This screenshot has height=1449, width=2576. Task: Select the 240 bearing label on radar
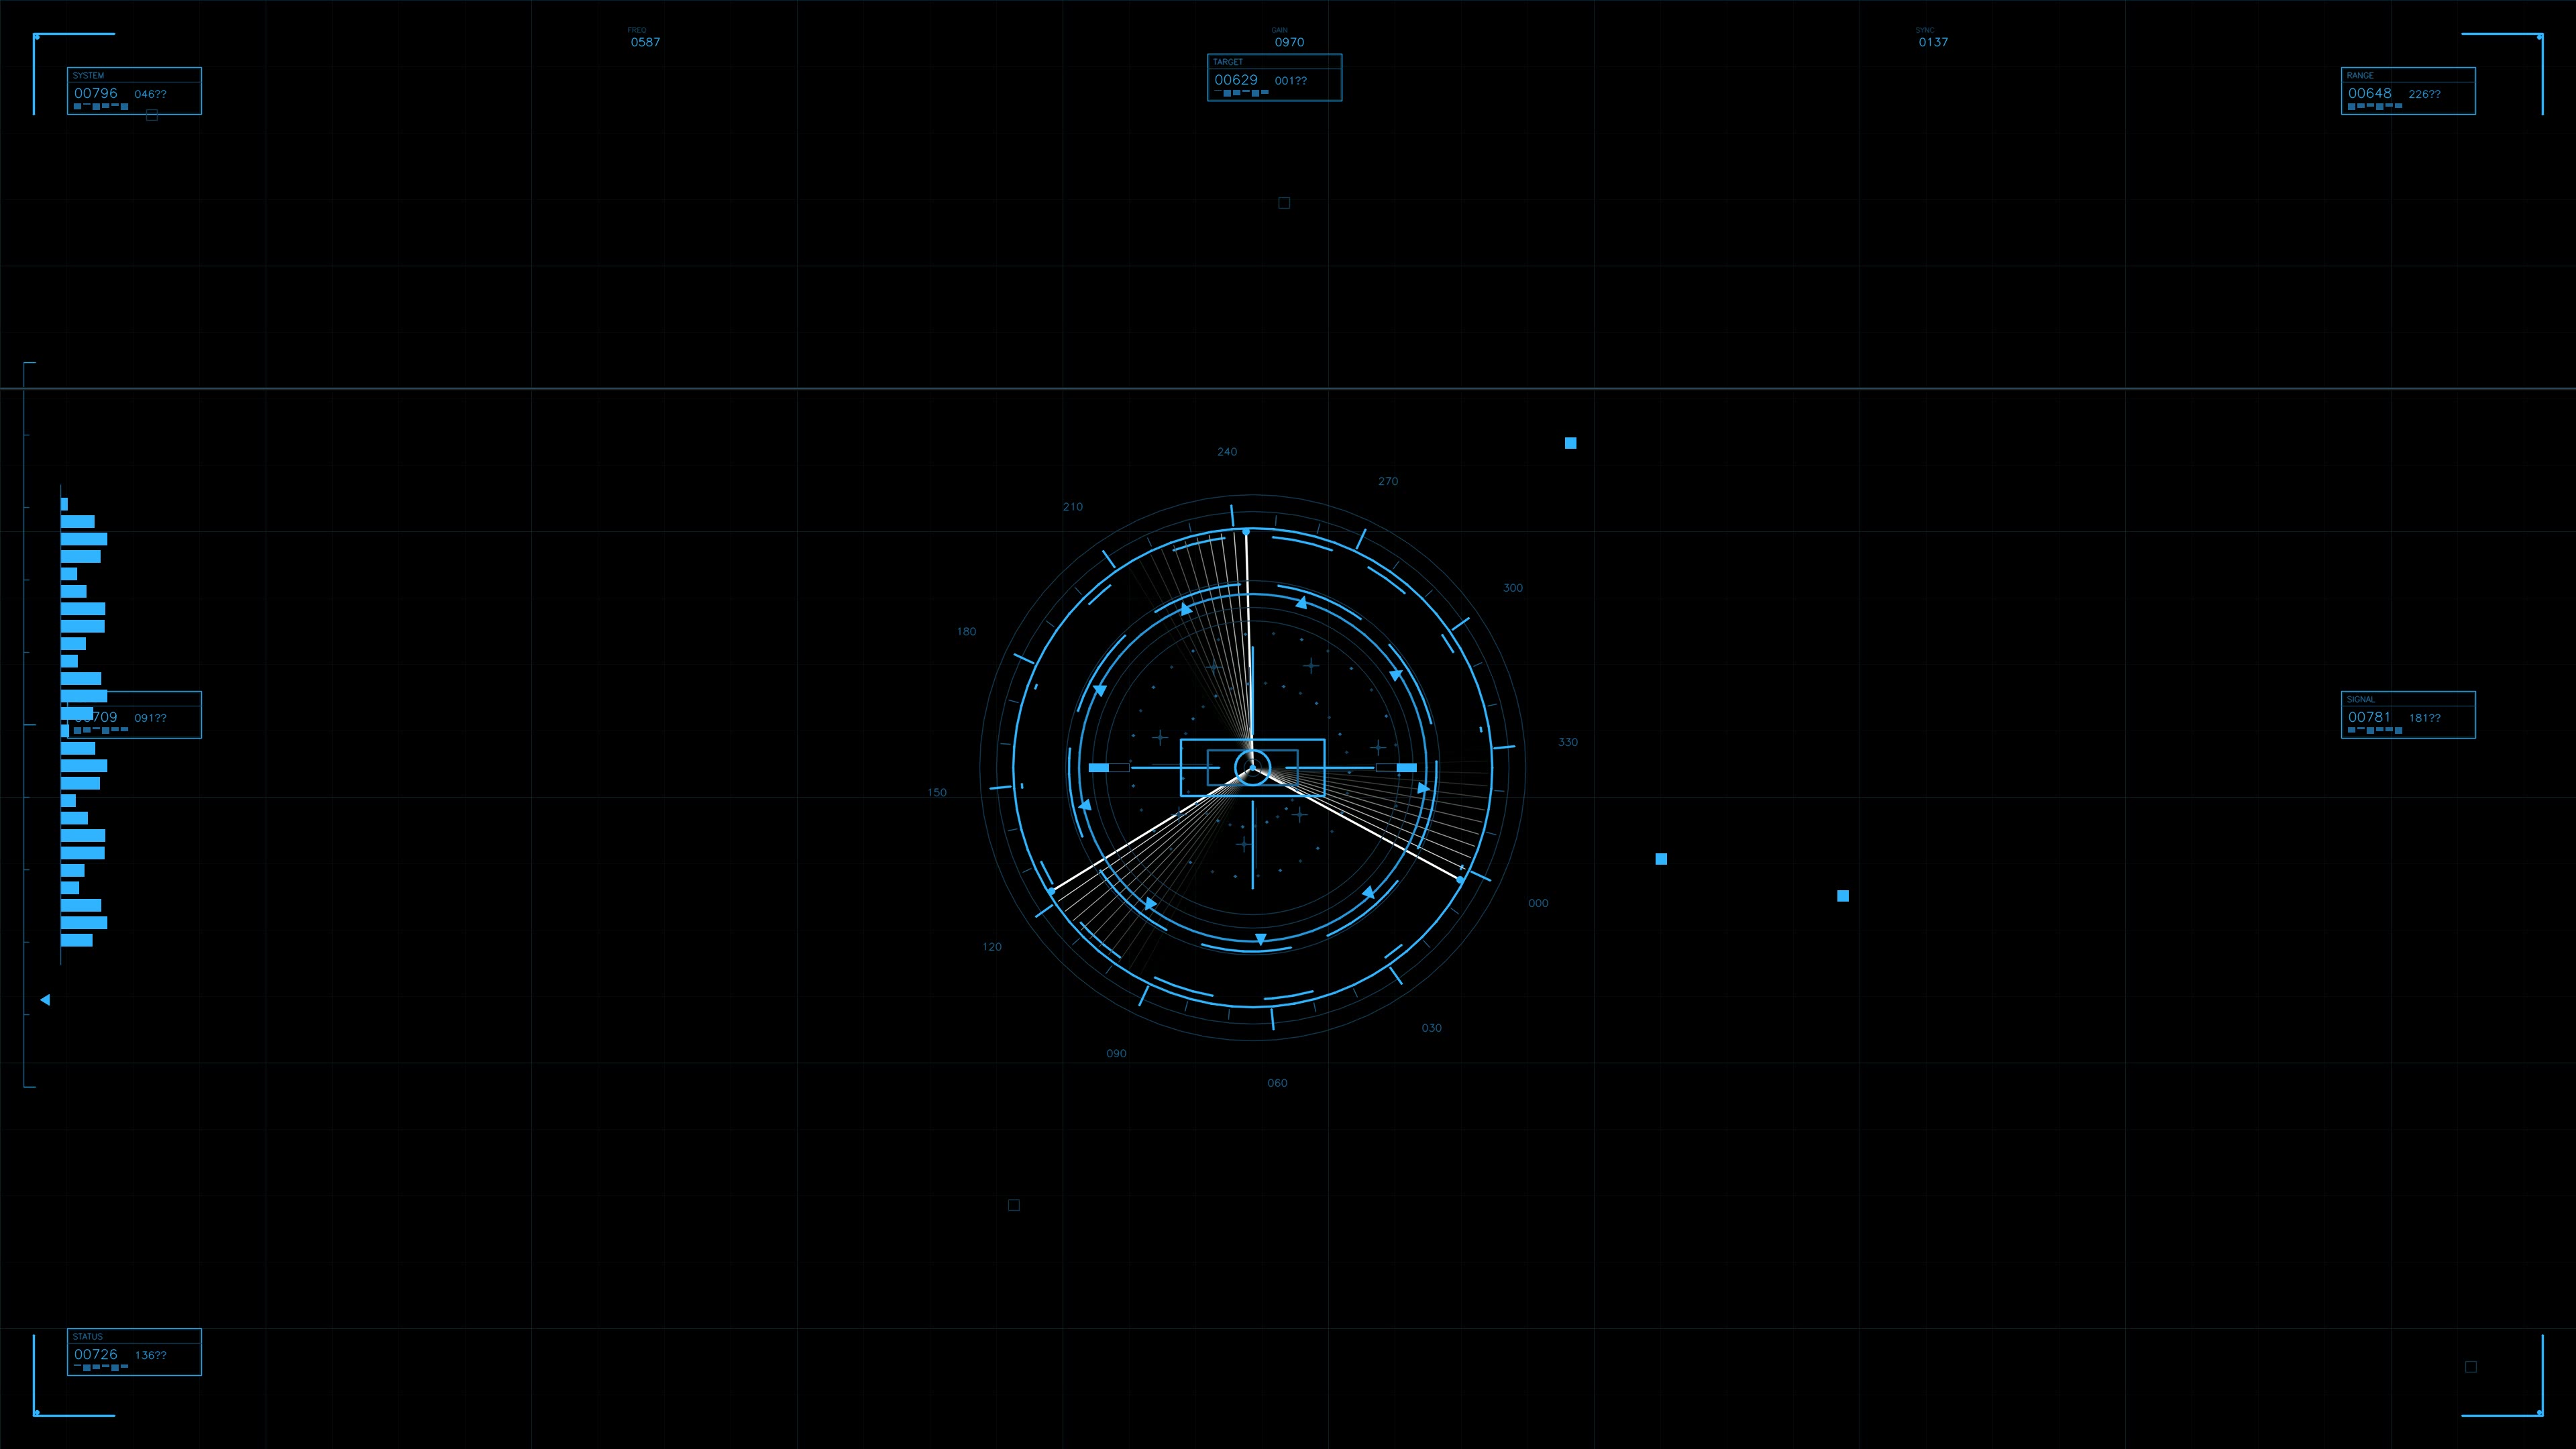[1227, 451]
